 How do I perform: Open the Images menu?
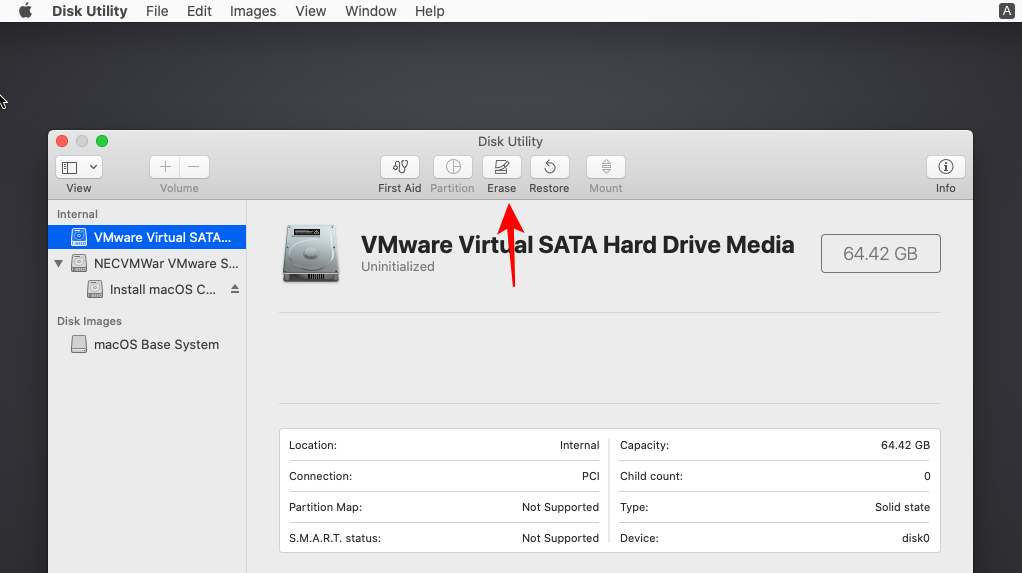(253, 11)
